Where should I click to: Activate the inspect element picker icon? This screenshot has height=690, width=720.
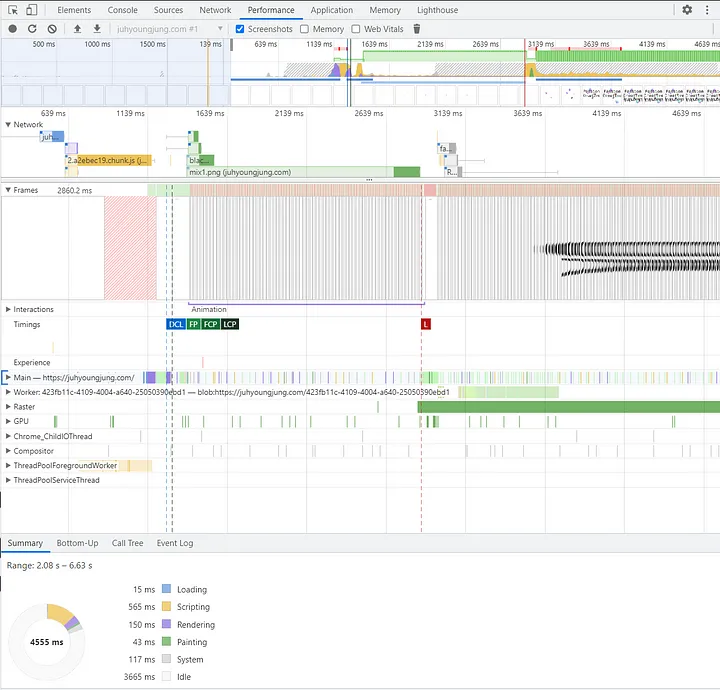pos(12,10)
